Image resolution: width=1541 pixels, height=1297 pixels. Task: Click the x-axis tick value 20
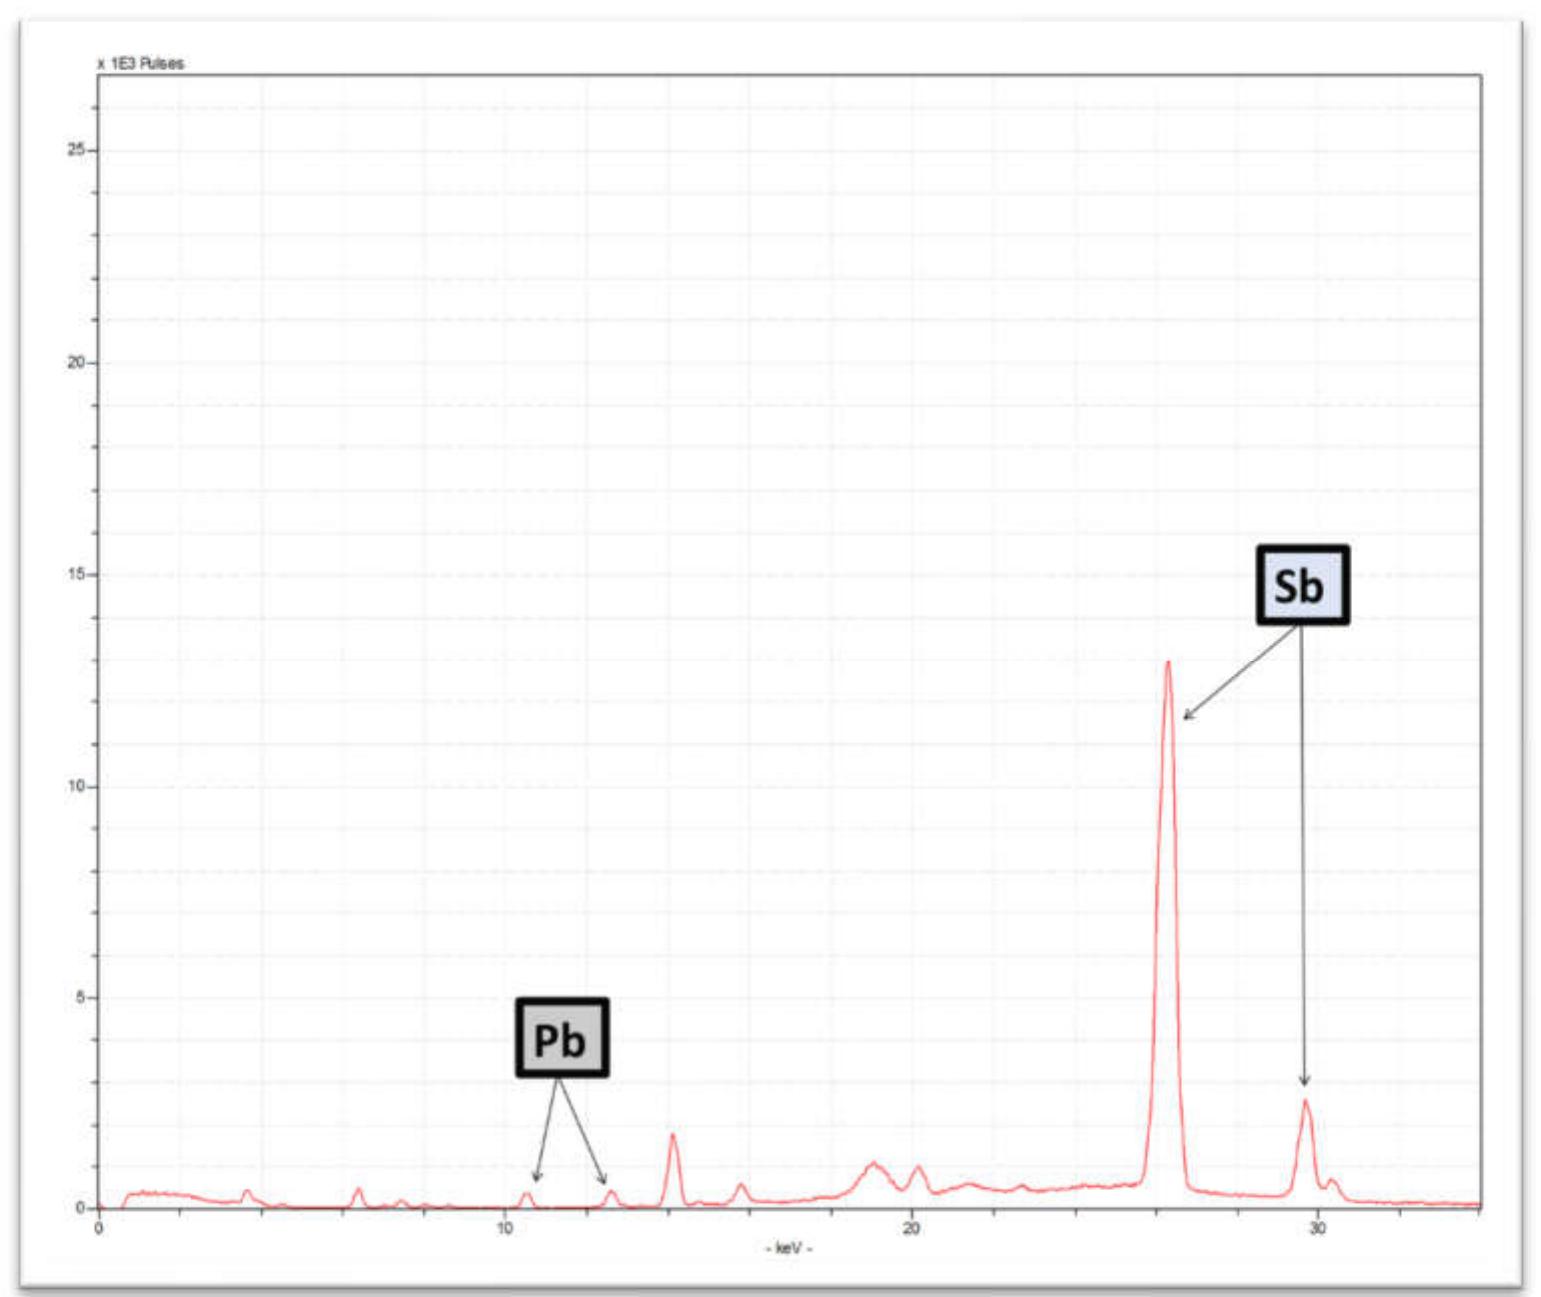point(911,1228)
